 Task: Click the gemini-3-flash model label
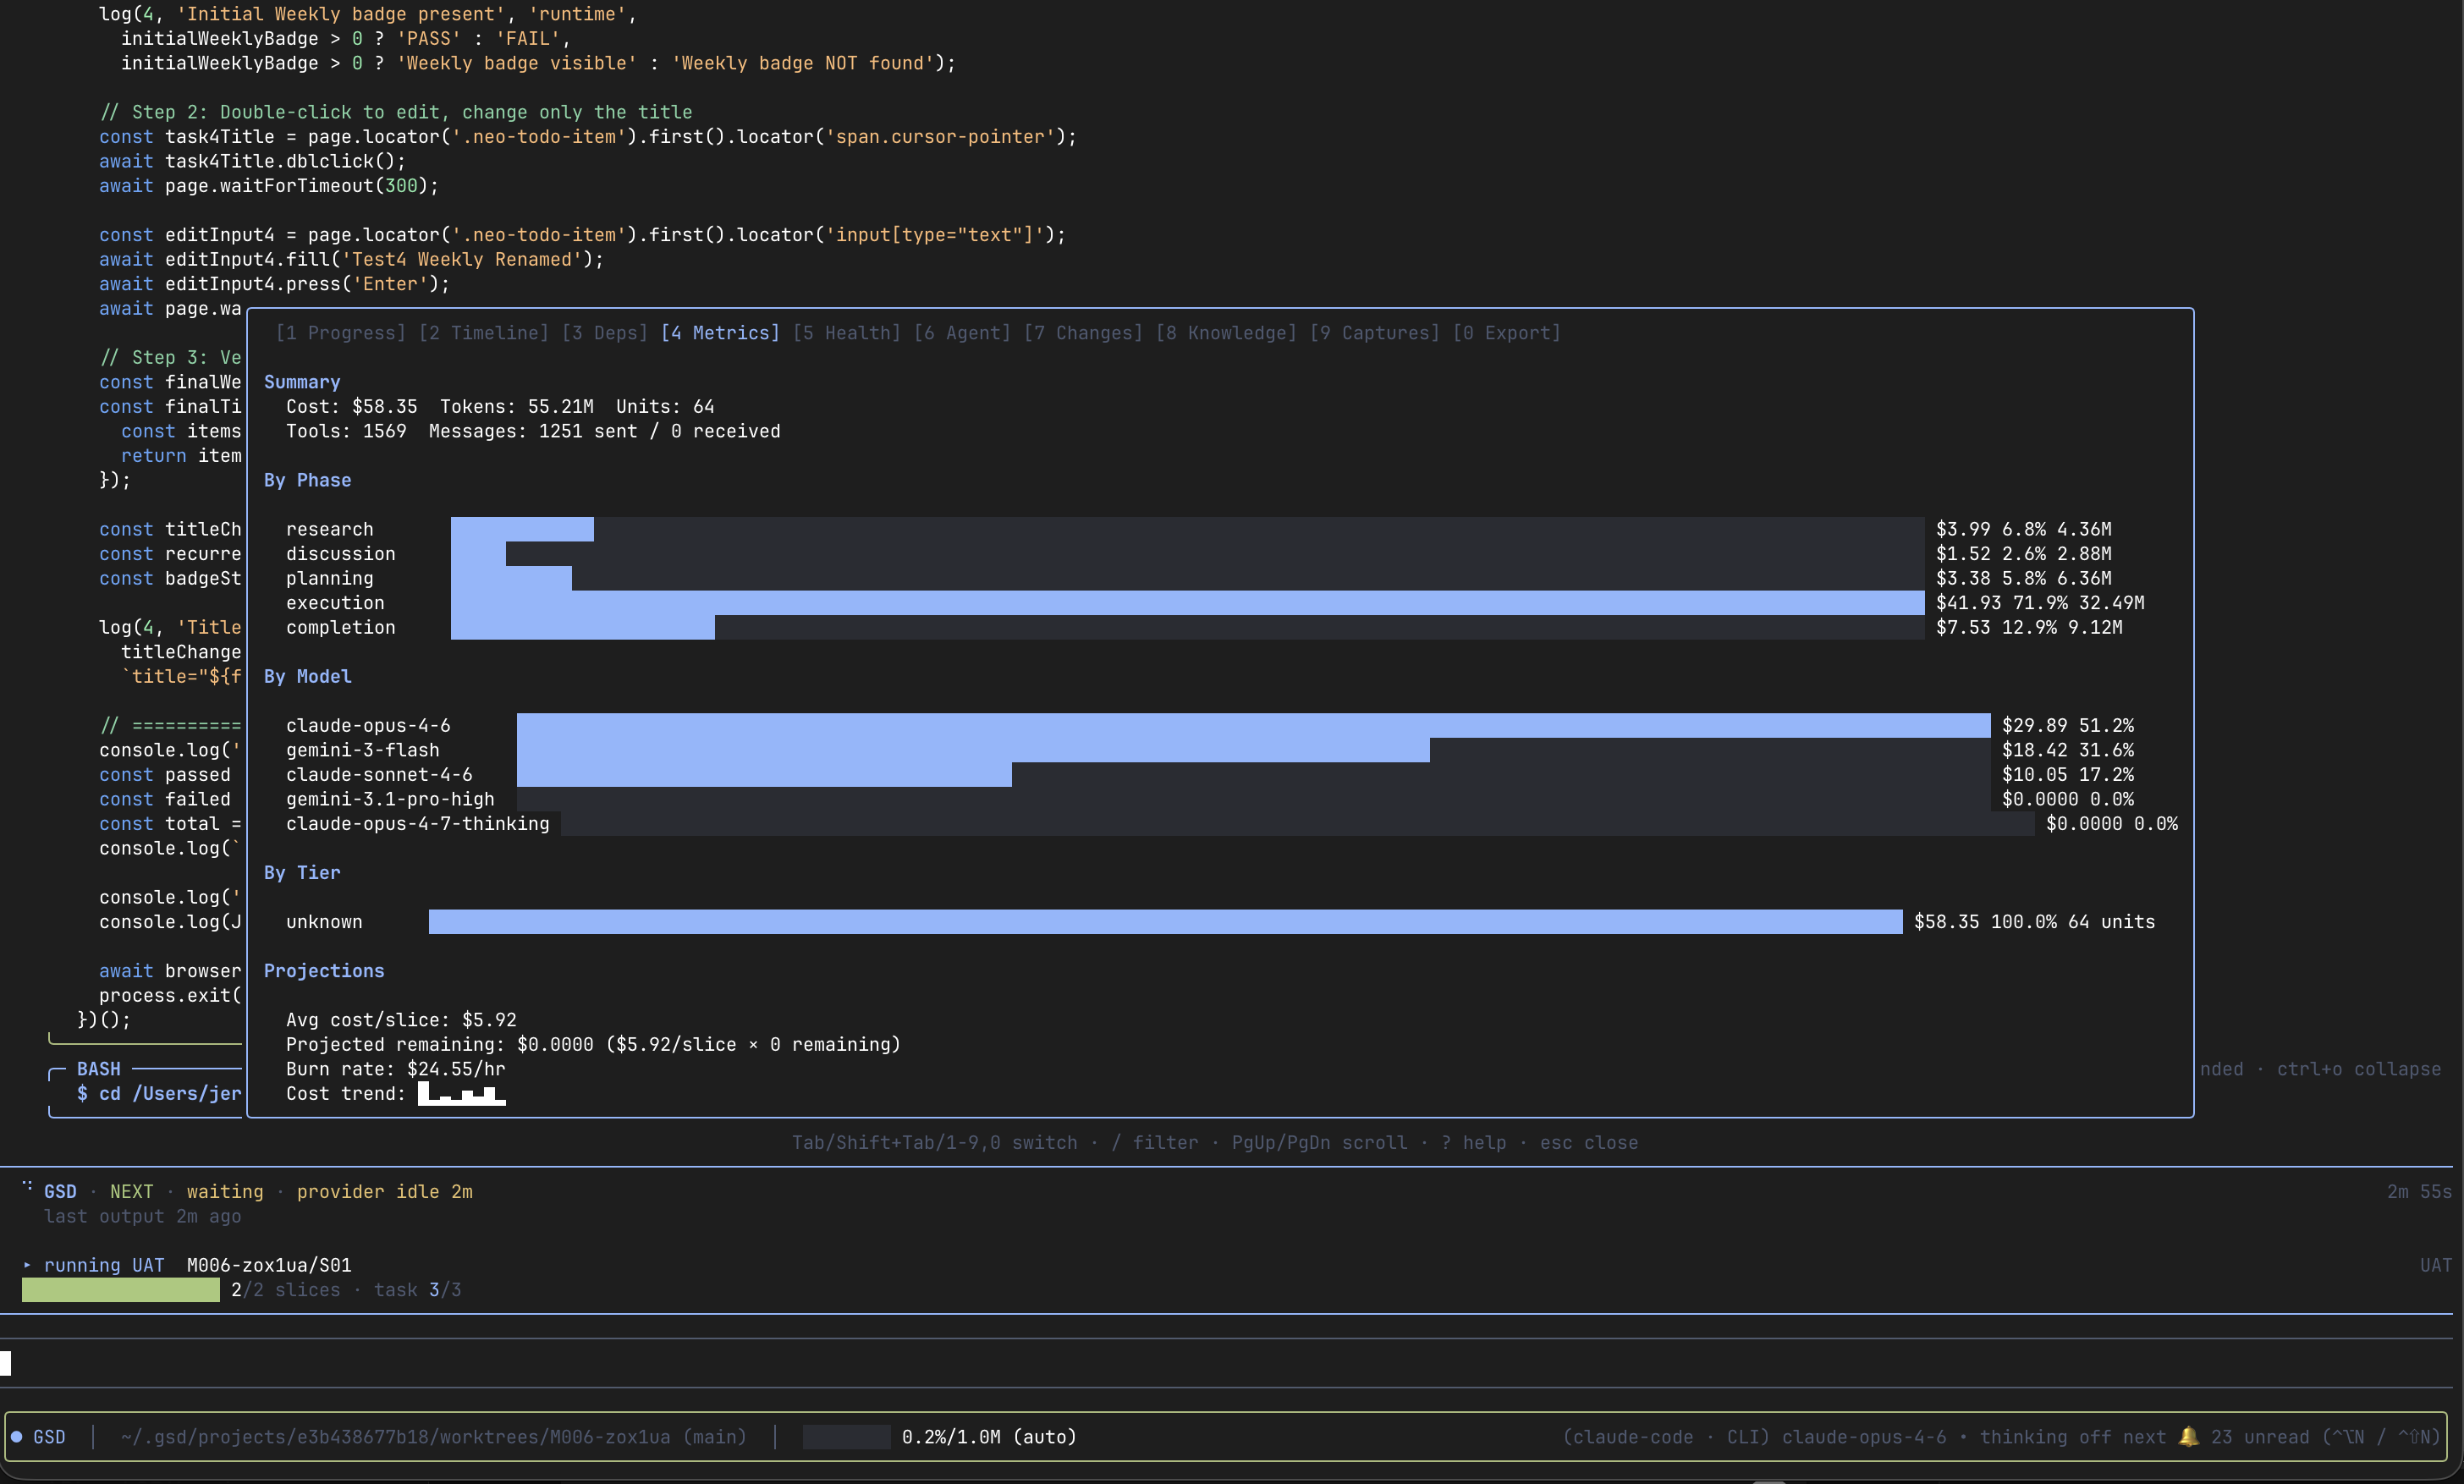coord(362,750)
